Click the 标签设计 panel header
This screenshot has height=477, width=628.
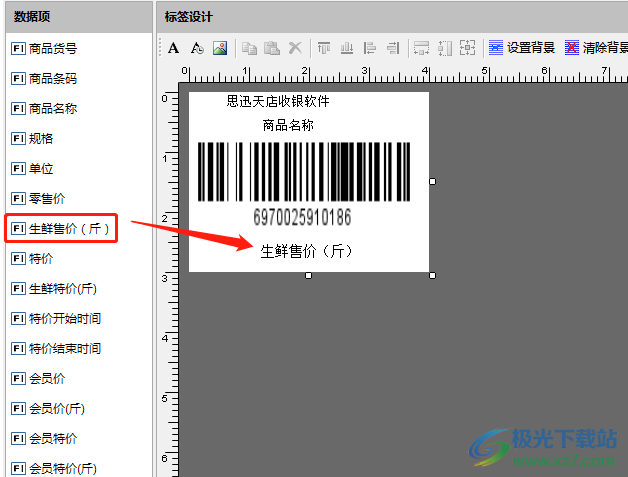point(392,17)
